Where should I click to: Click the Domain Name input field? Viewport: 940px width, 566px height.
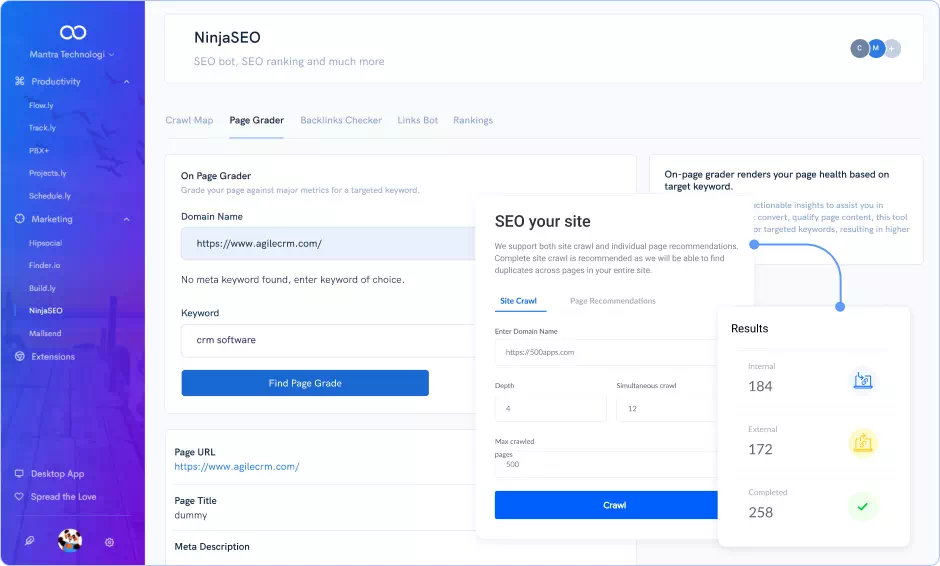[329, 243]
